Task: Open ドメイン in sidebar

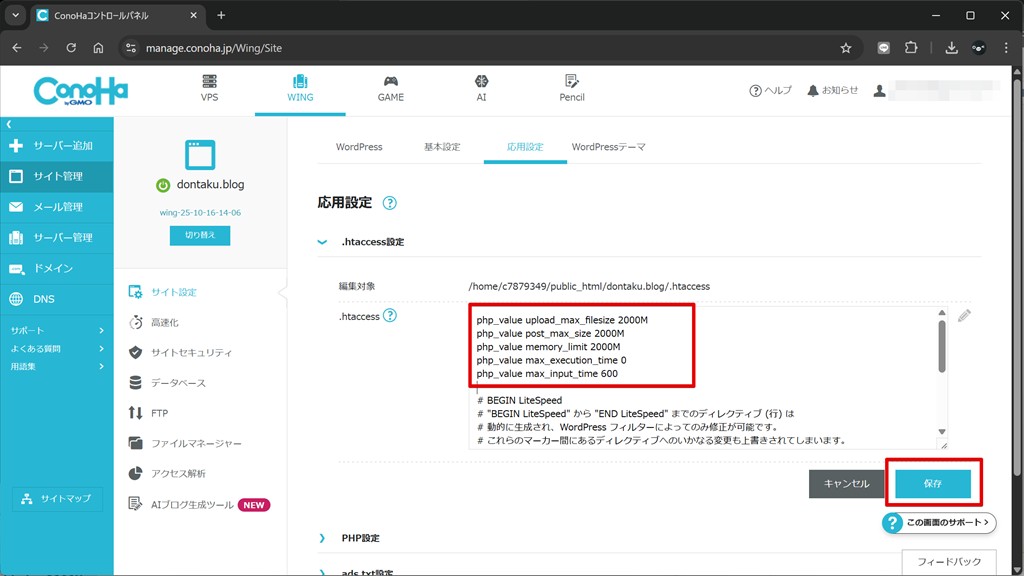Action: 56,268
